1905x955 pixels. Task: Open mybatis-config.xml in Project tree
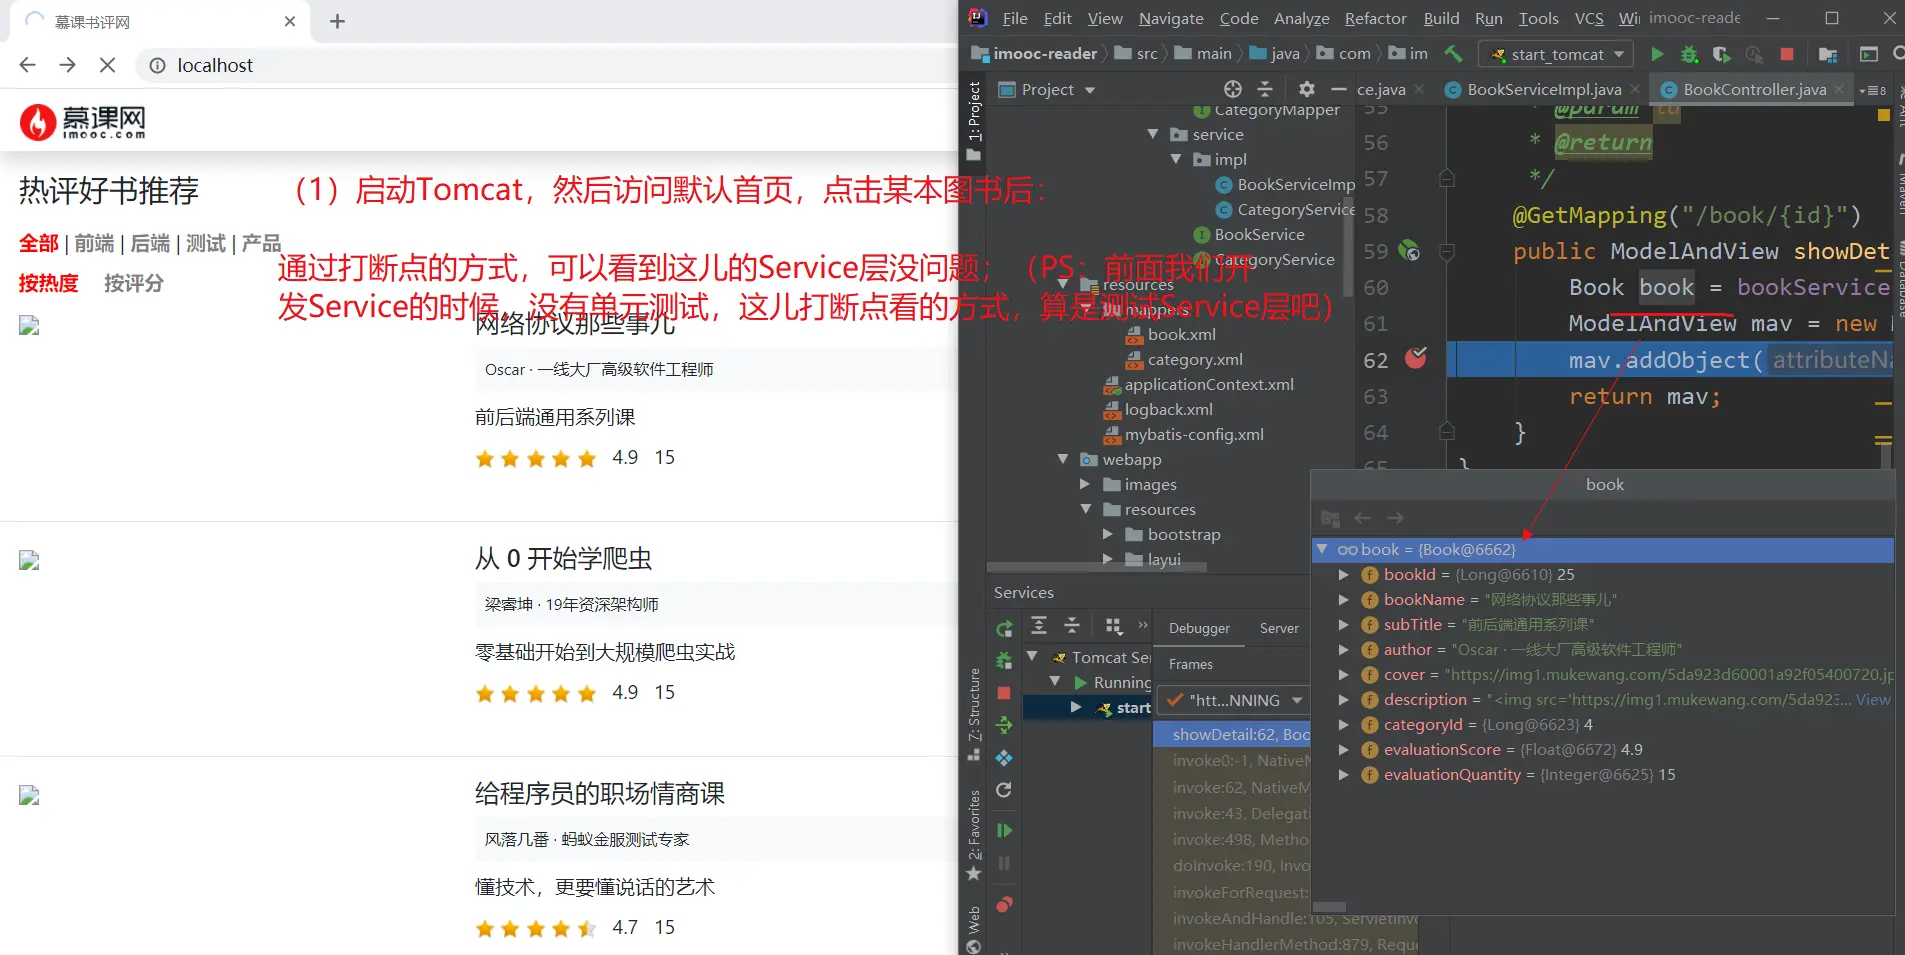(x=1194, y=434)
